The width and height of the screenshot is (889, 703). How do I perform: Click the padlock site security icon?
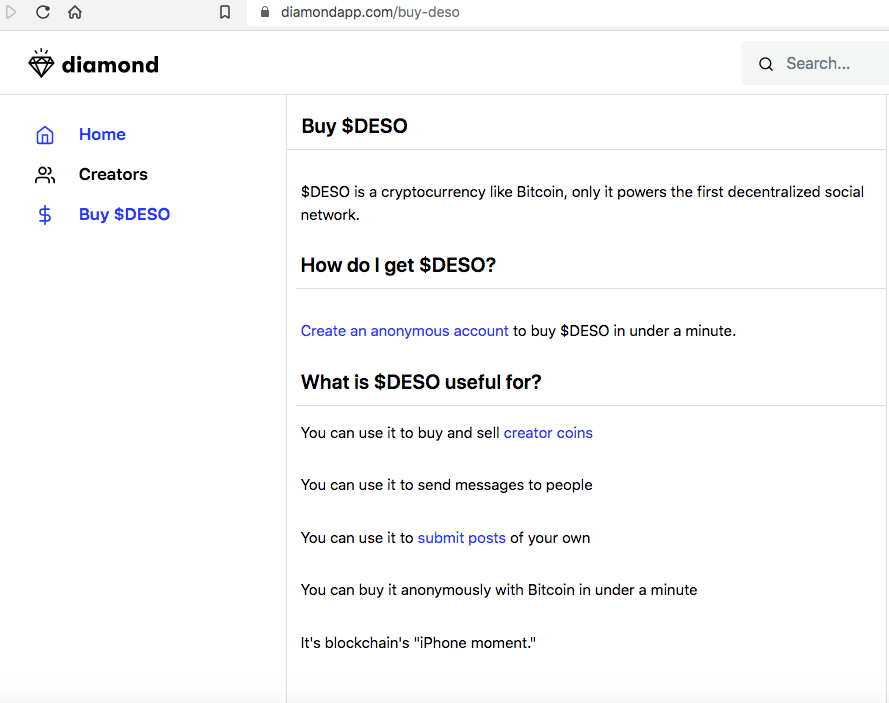(x=265, y=12)
